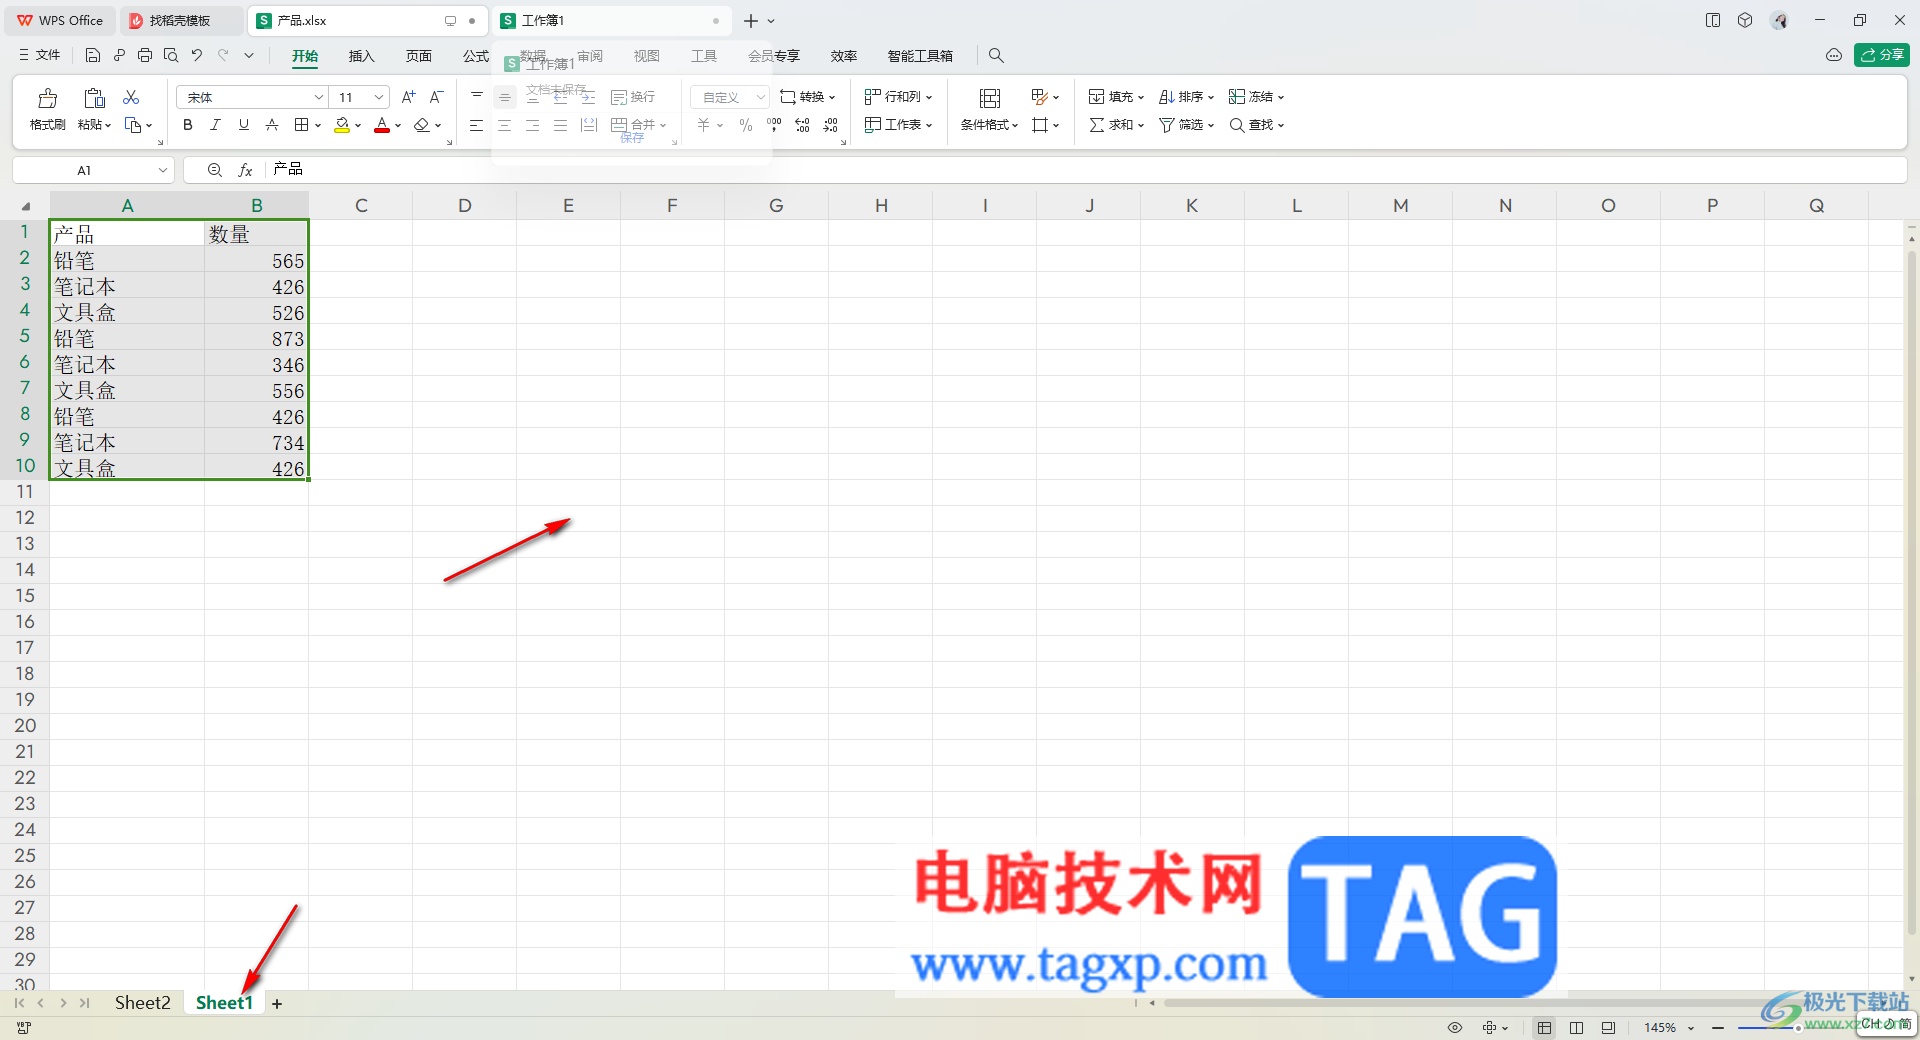Open the Fill (填充) menu
Image resolution: width=1920 pixels, height=1040 pixels.
[1116, 97]
